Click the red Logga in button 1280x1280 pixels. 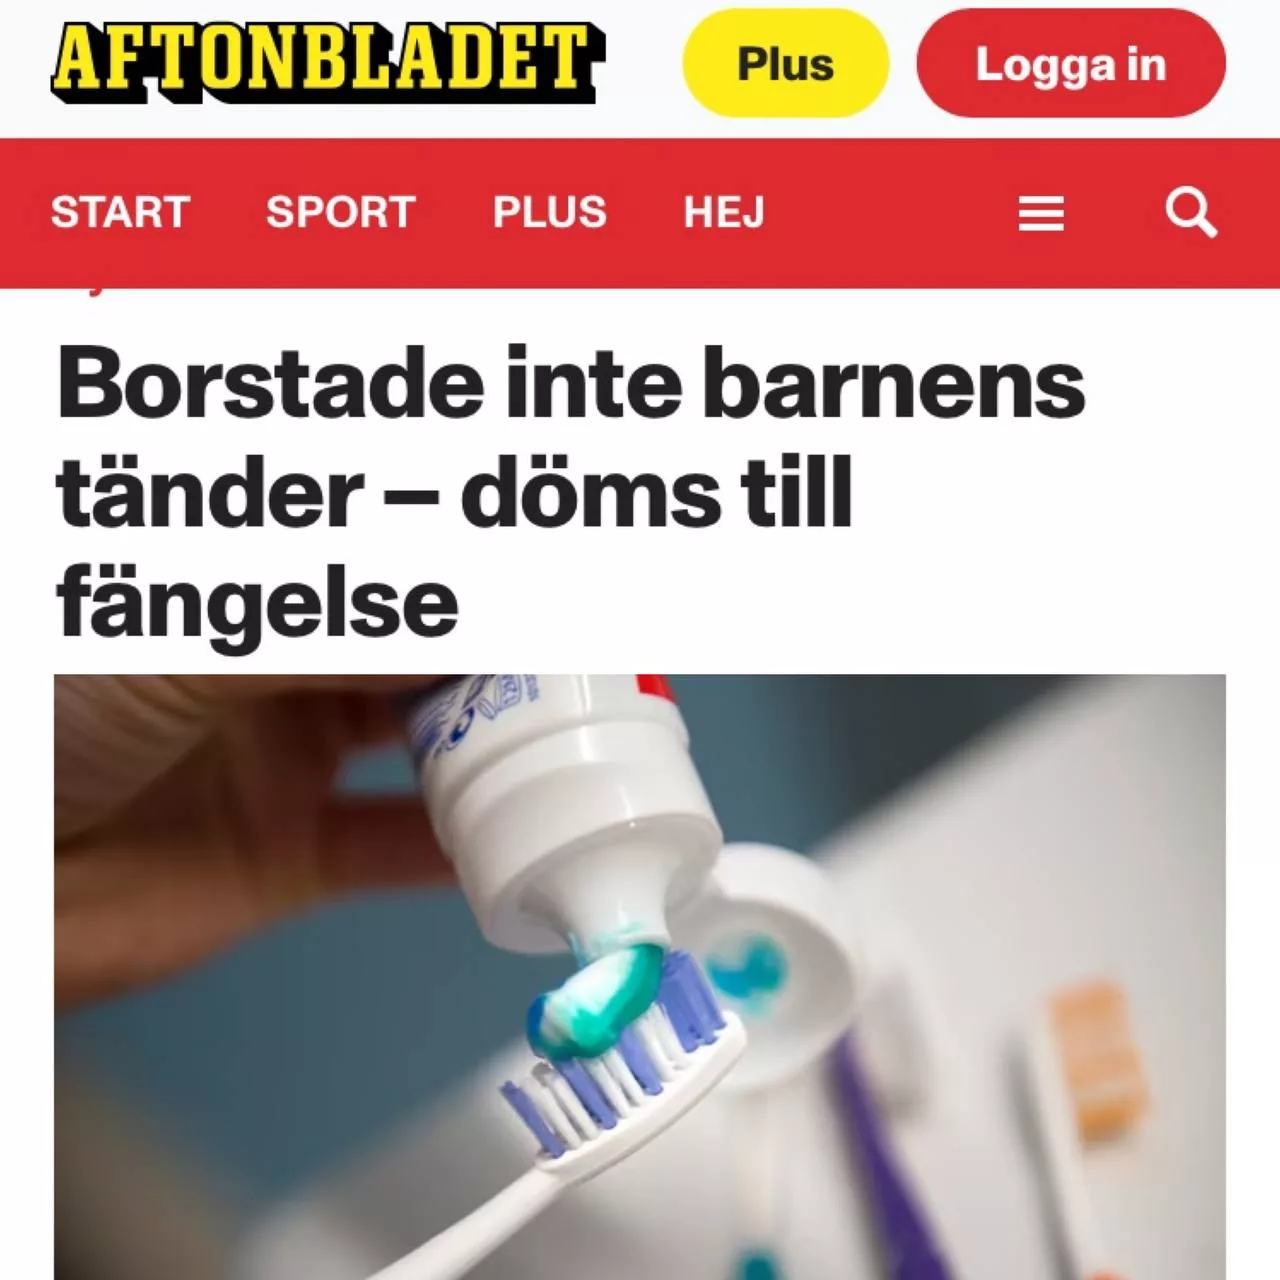click(x=1070, y=64)
